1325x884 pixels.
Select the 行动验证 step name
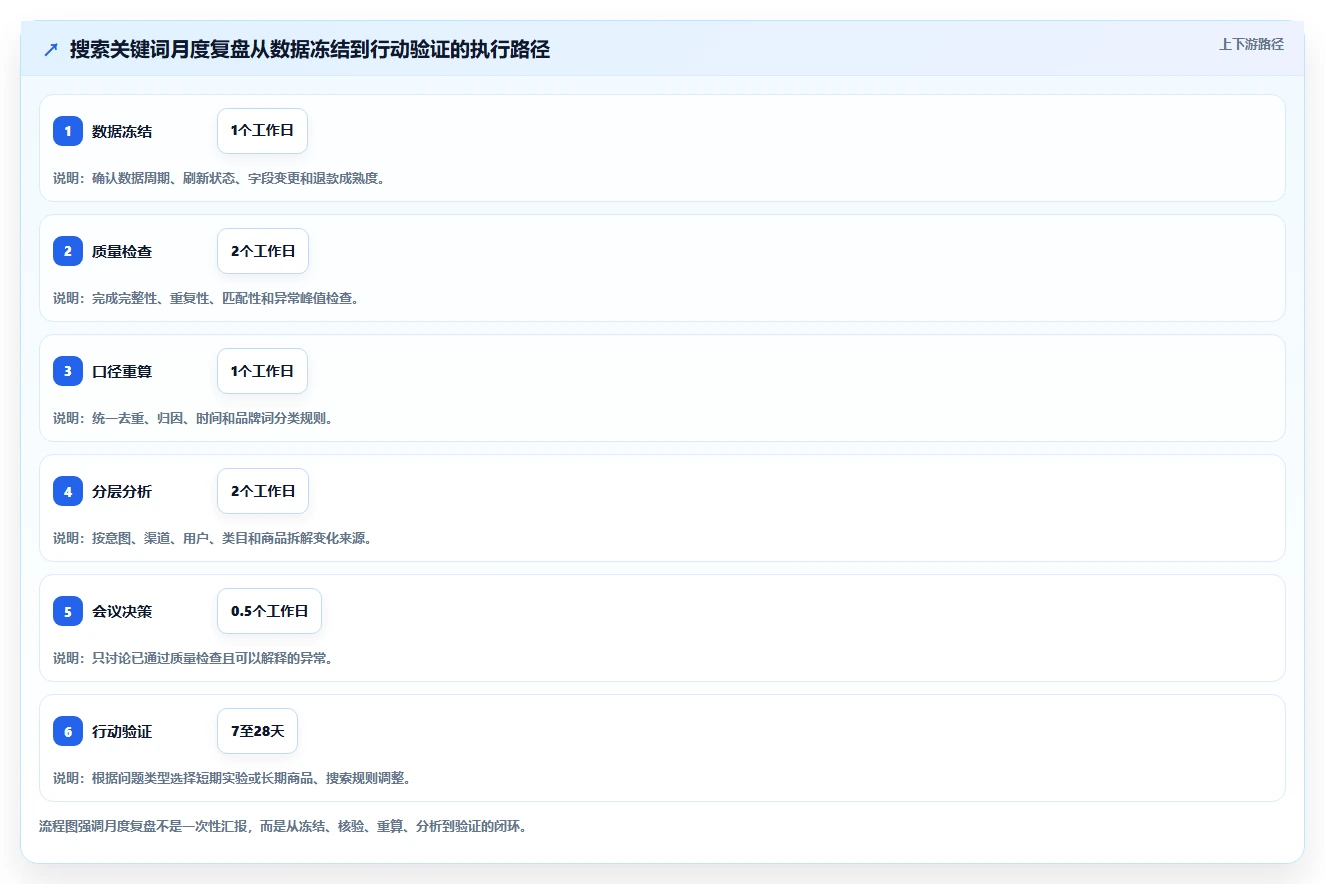pos(122,731)
